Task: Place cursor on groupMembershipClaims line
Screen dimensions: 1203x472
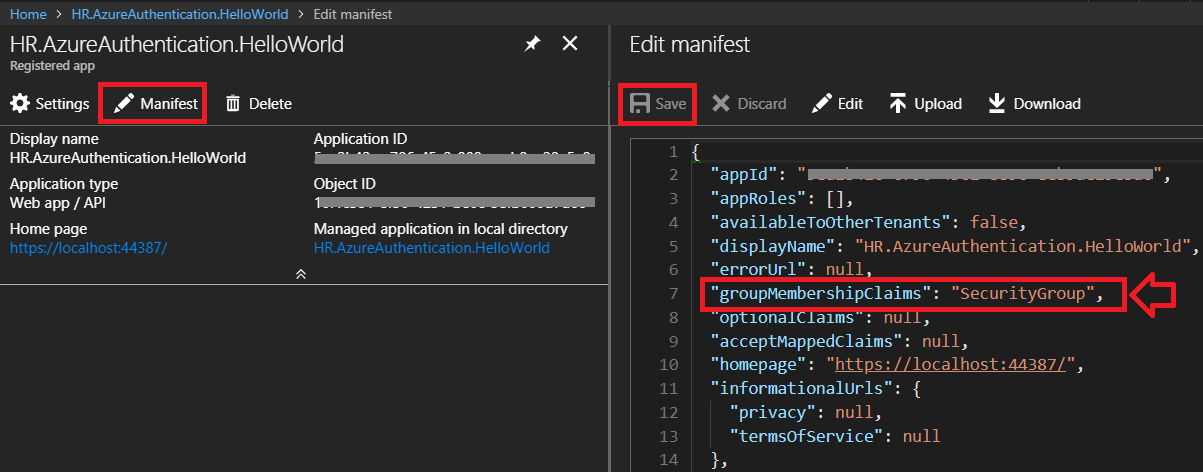Action: 905,294
